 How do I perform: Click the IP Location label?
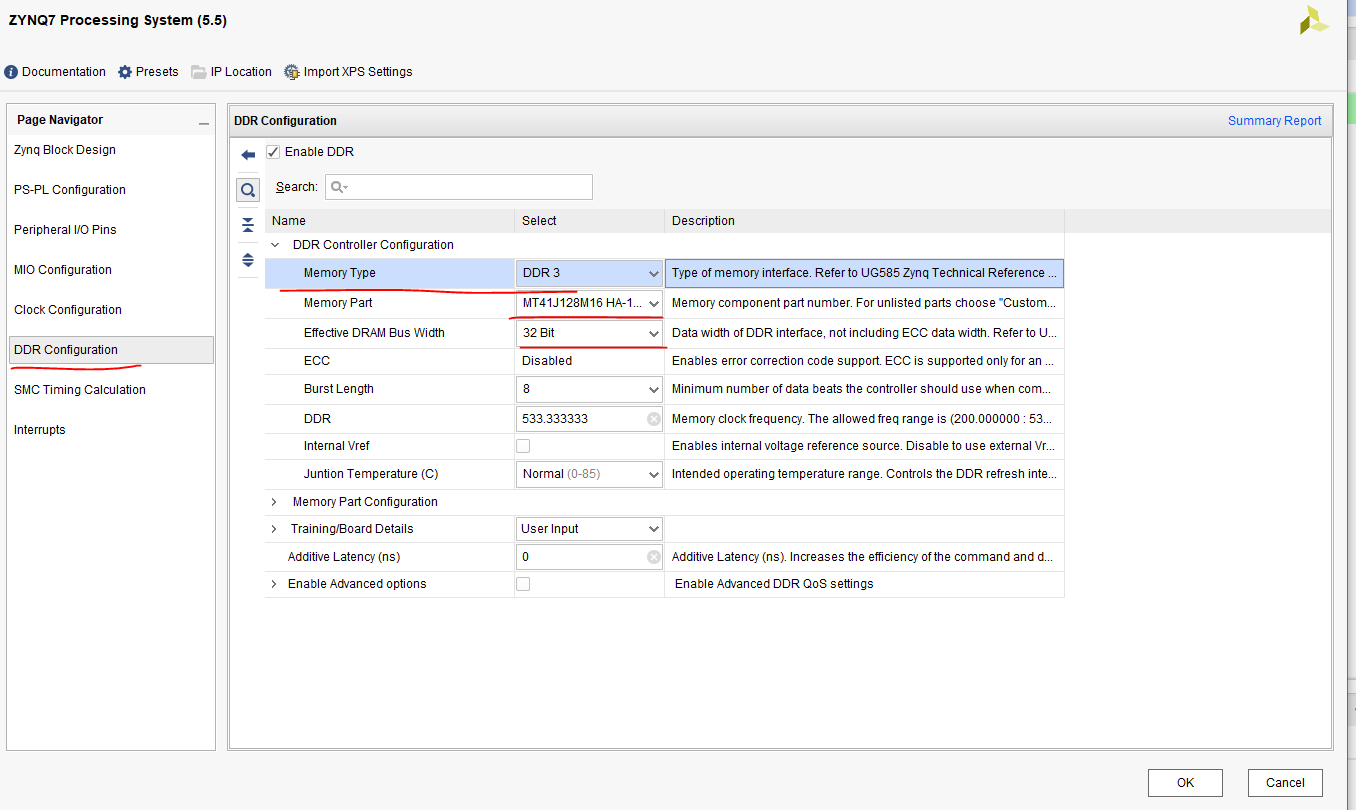[x=241, y=72]
